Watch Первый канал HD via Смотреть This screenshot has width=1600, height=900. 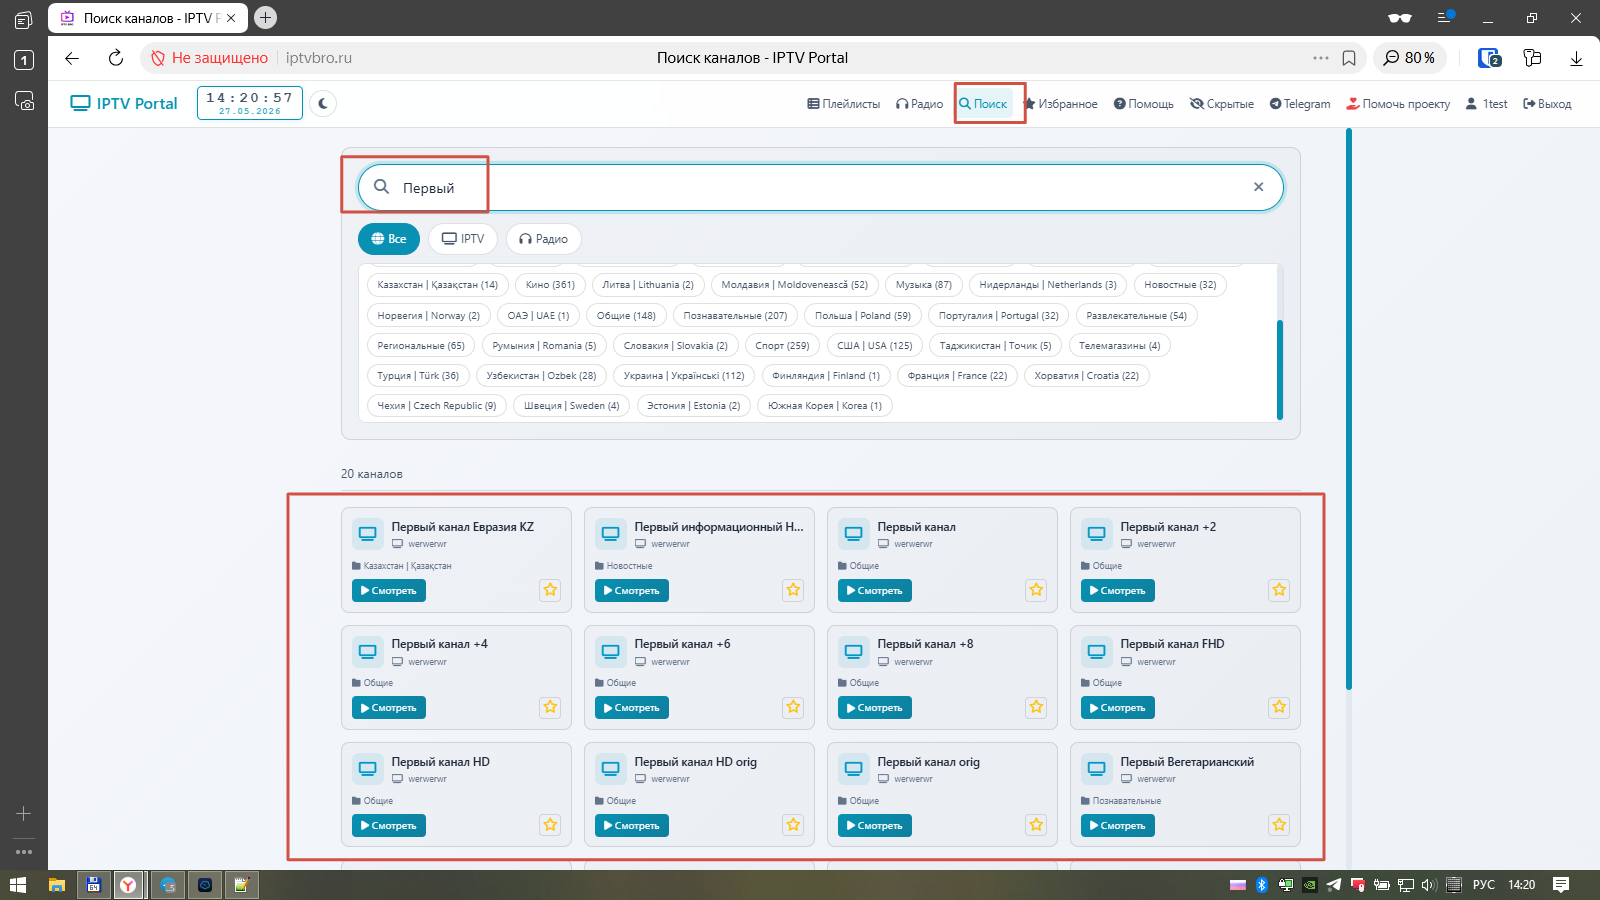tap(389, 825)
